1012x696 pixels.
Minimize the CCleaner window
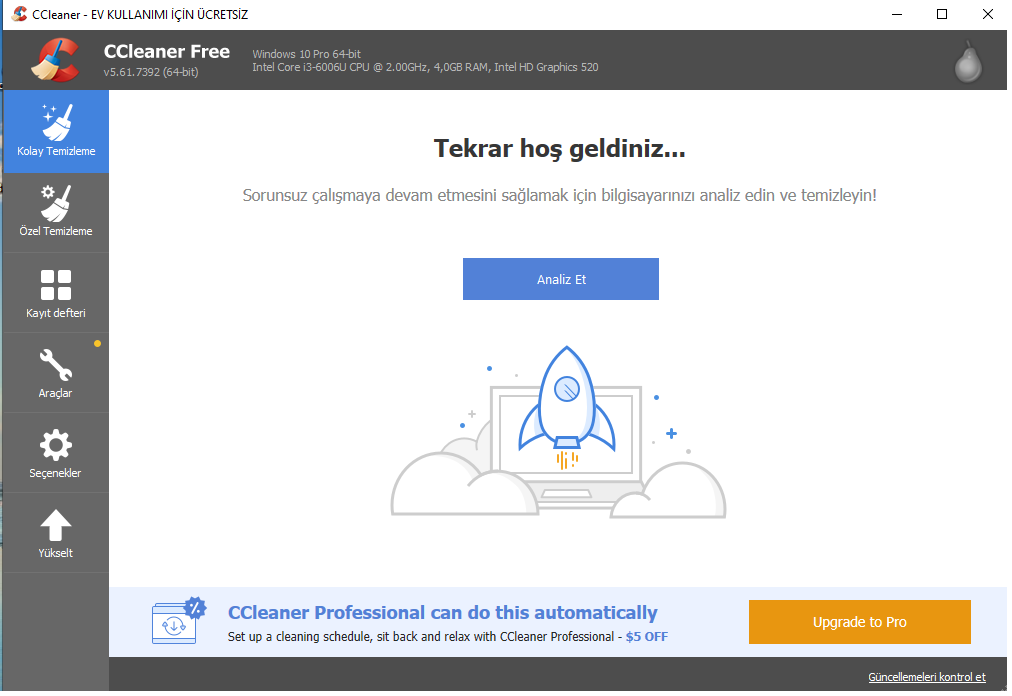(897, 14)
